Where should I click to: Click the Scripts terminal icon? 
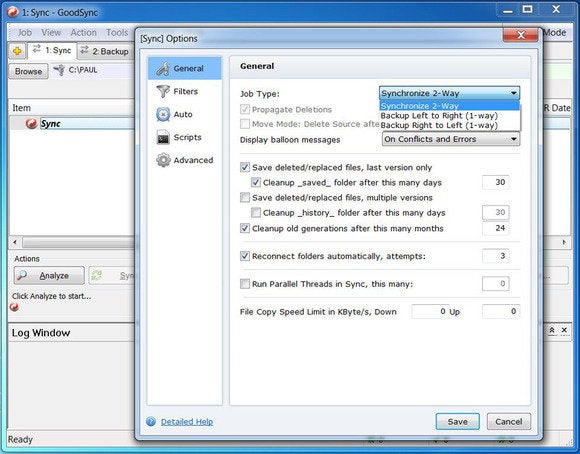coord(163,137)
